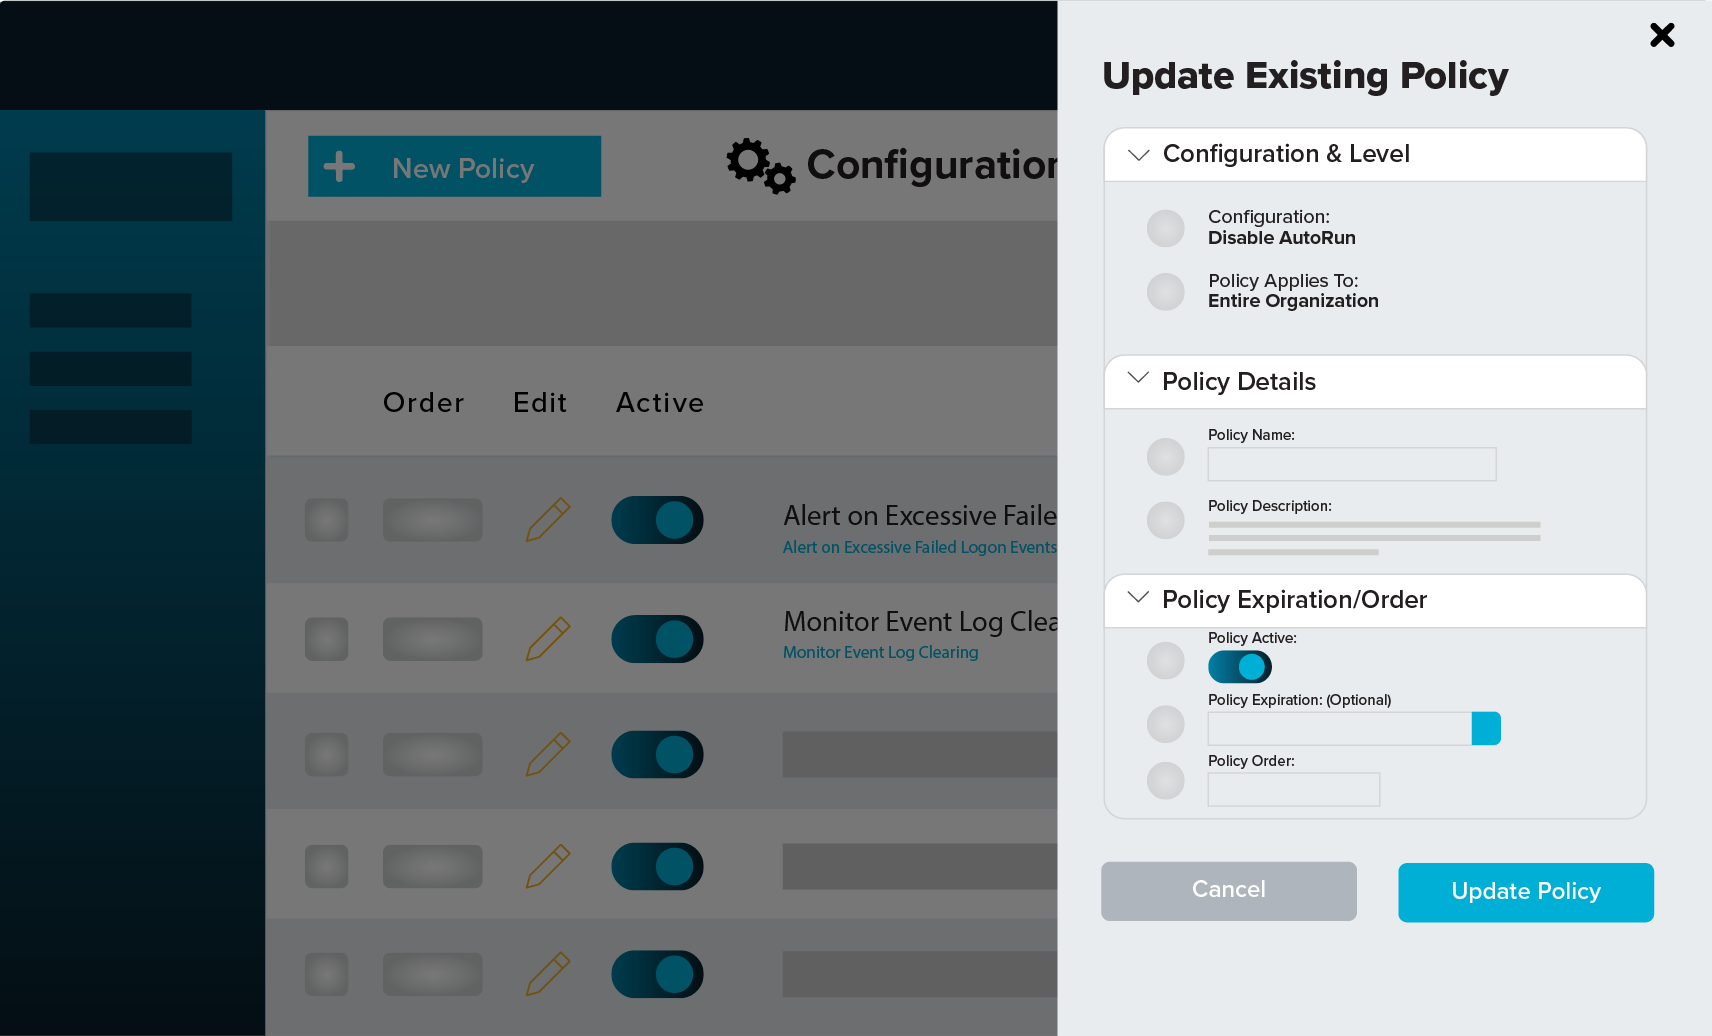Screen dimensions: 1712x1036
Task: Disable the Monitor Event Log Clearing policy toggle
Action: coord(657,638)
